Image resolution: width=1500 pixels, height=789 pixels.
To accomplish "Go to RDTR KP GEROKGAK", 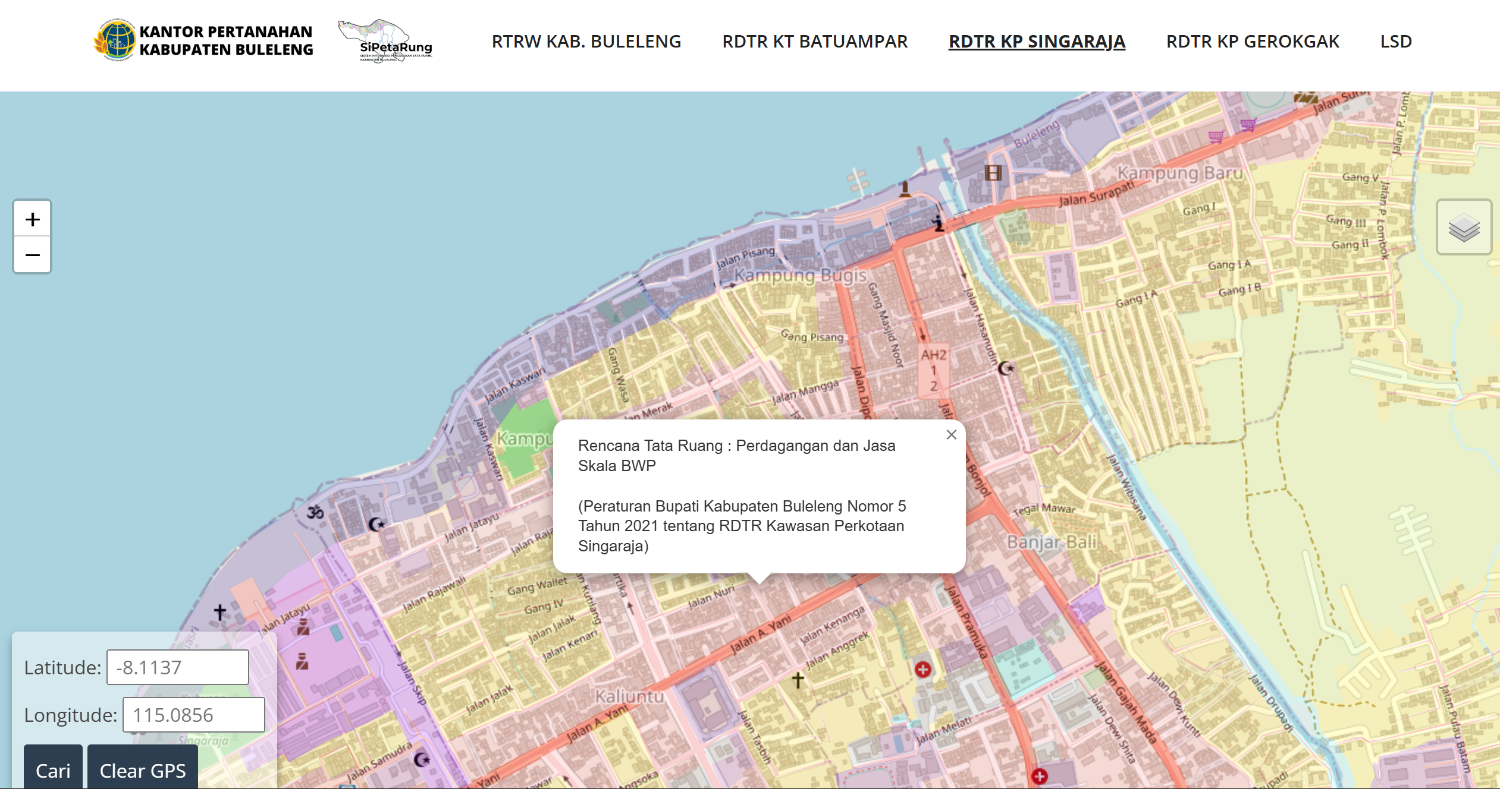I will click(x=1253, y=41).
